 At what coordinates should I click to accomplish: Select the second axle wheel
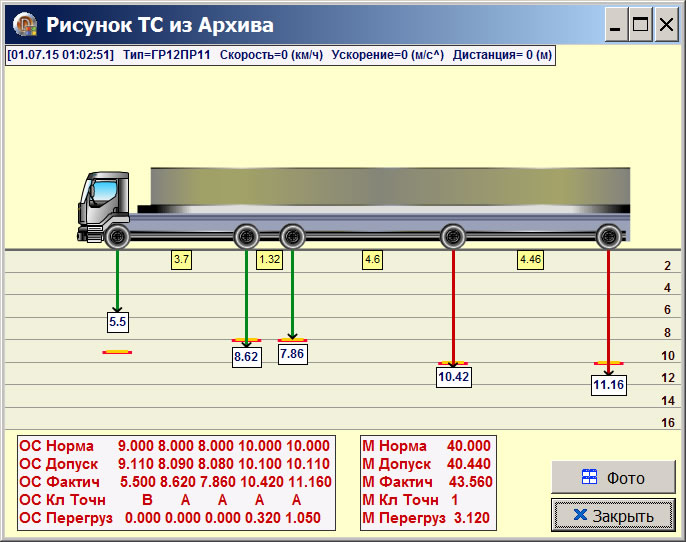click(247, 237)
